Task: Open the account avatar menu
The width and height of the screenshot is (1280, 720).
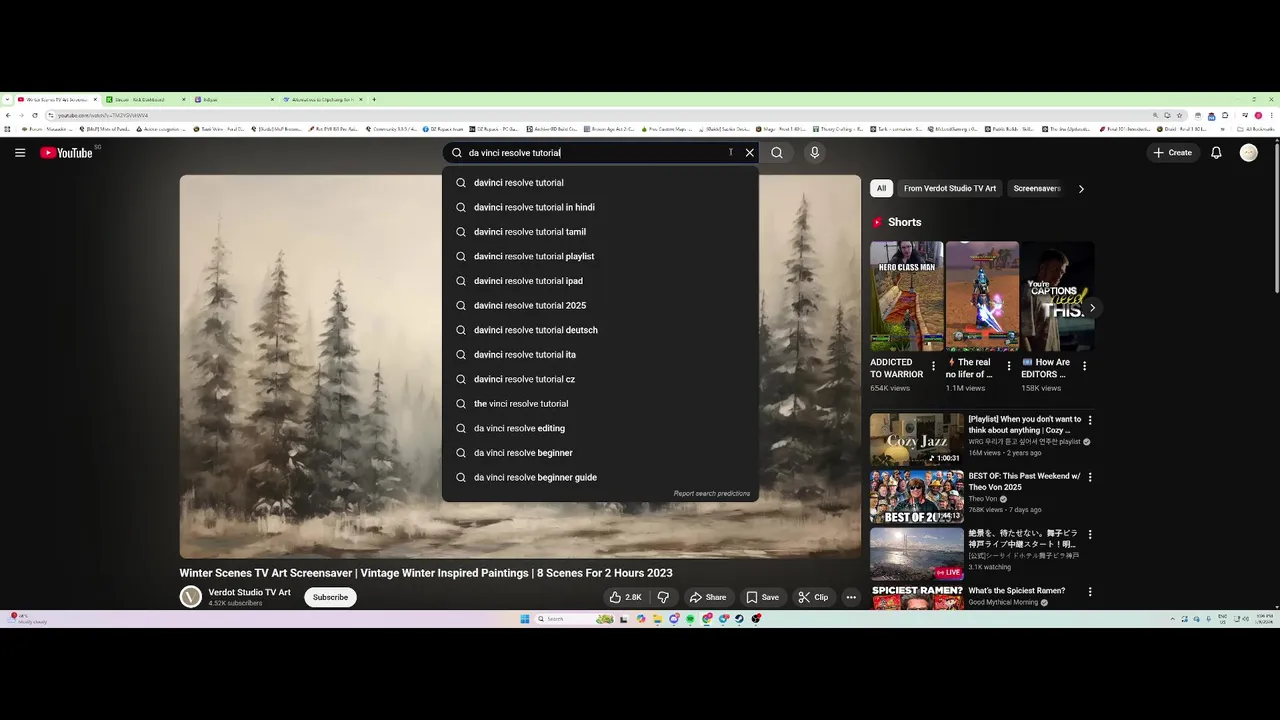Action: click(1248, 153)
